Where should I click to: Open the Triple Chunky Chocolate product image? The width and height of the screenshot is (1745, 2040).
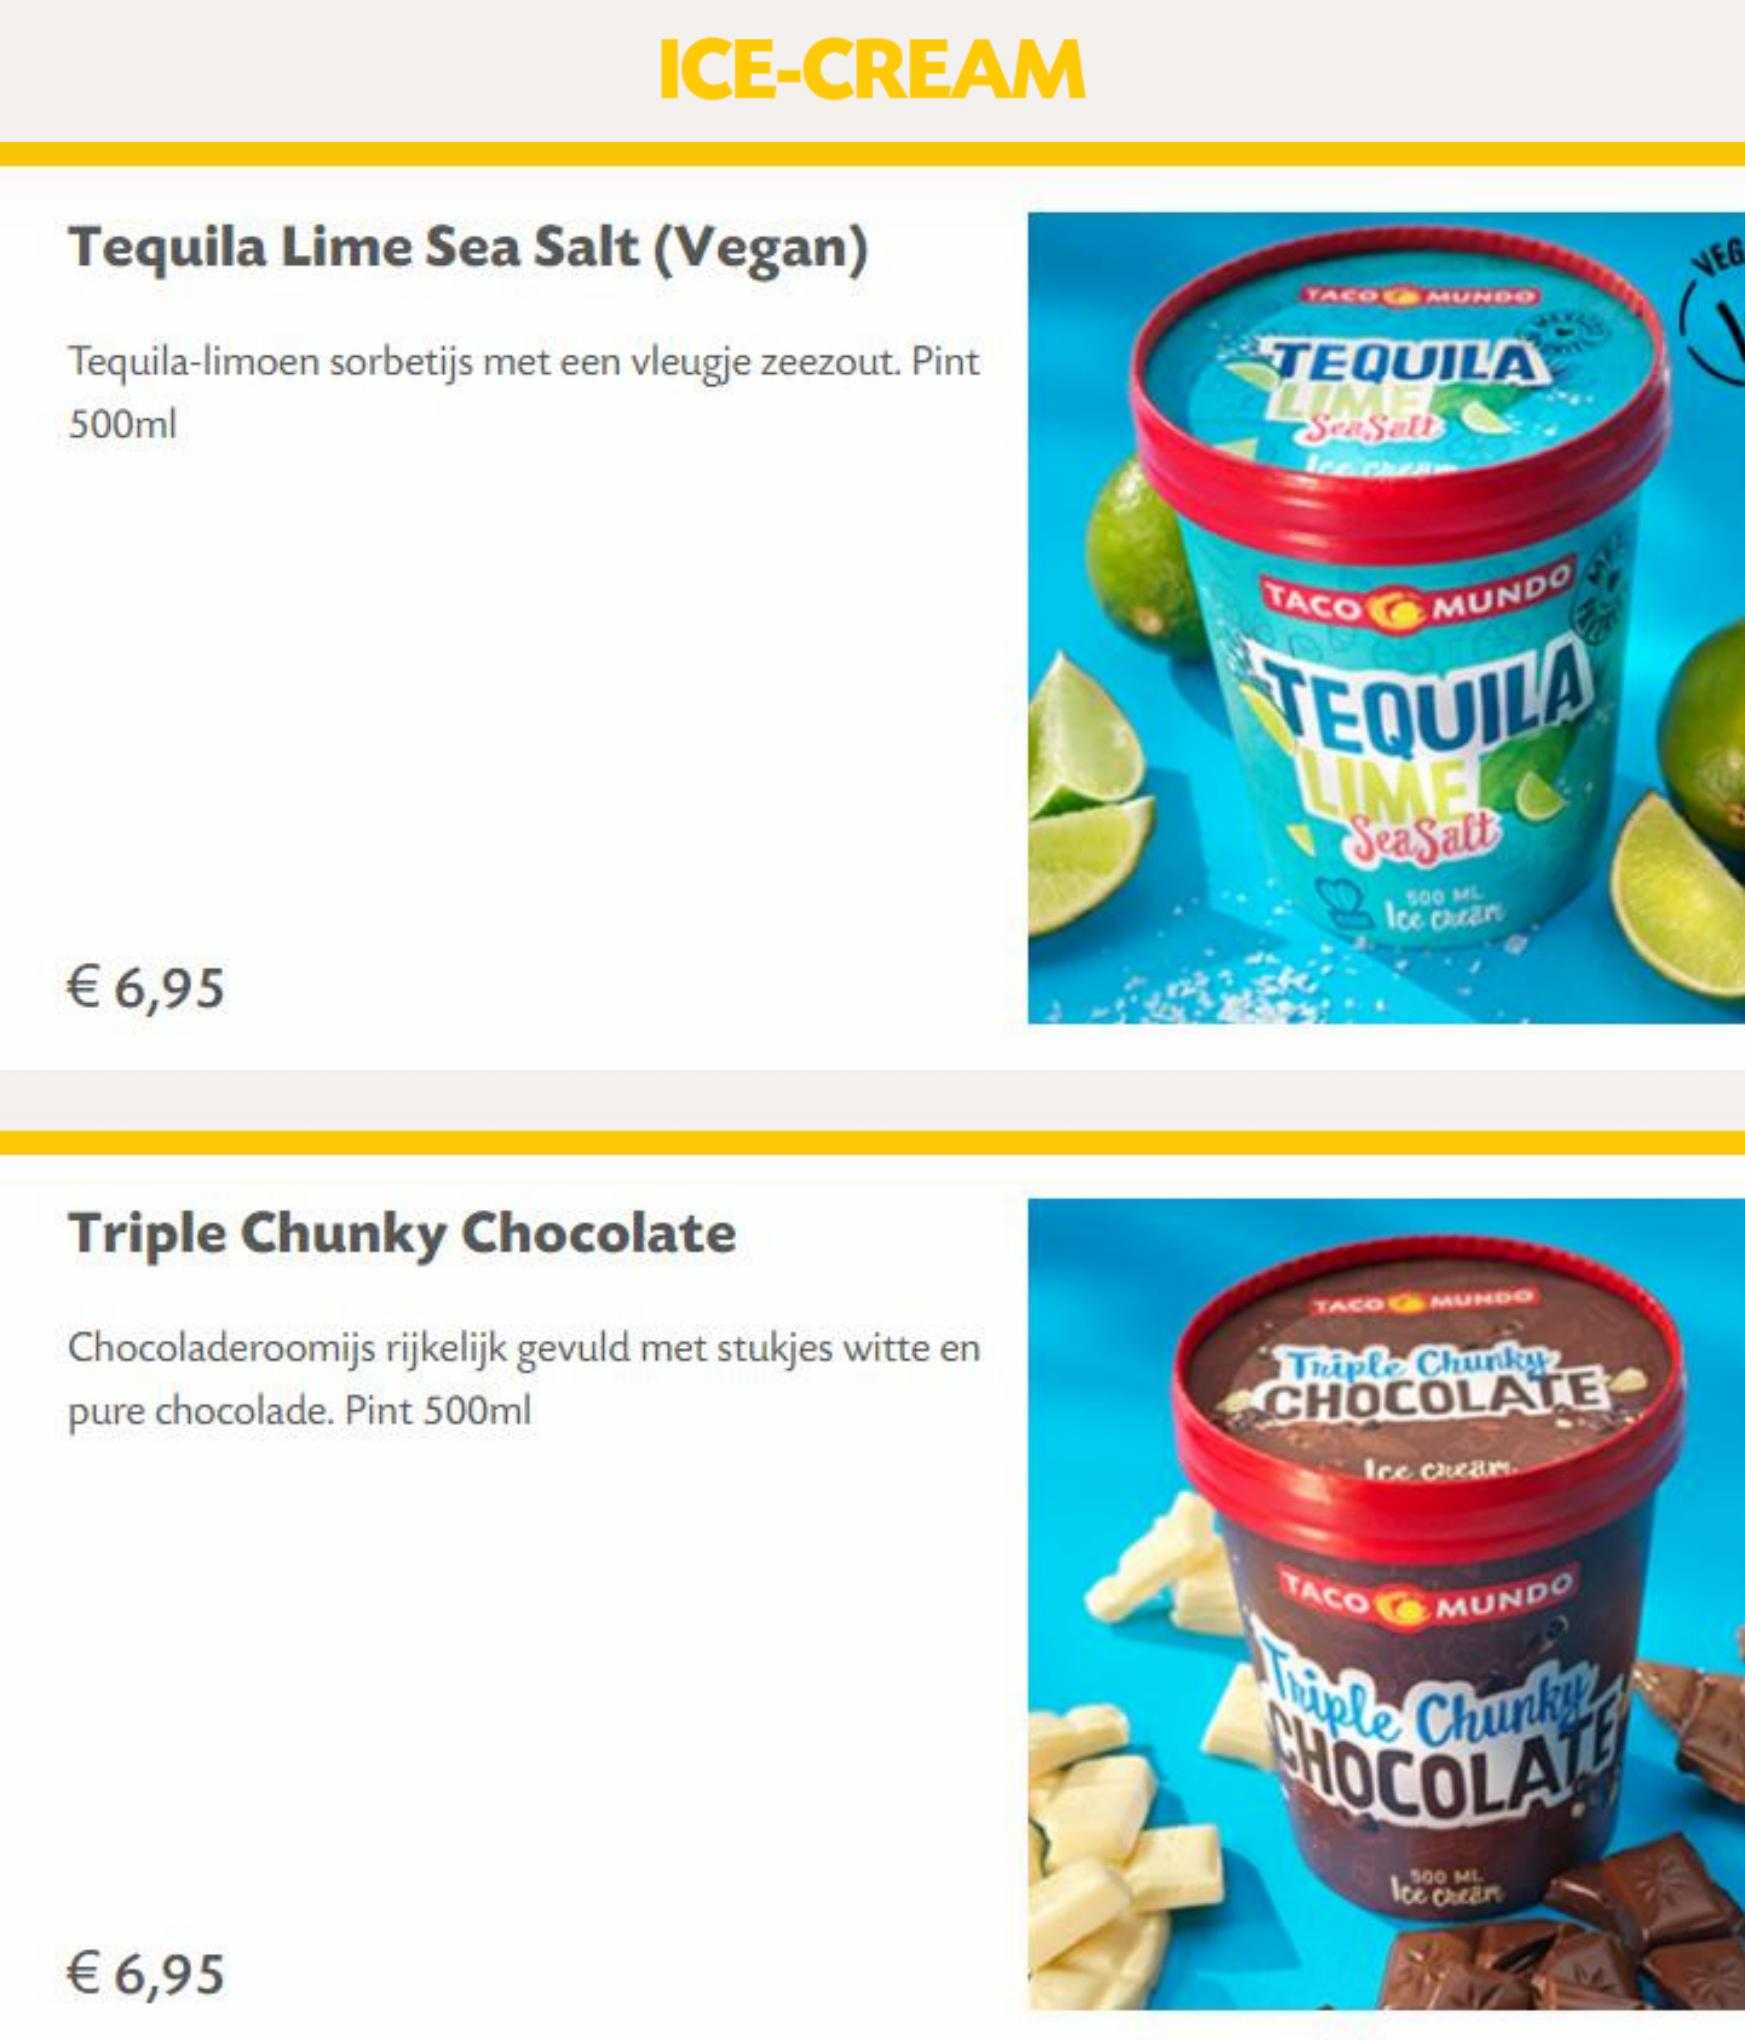point(1386,1604)
